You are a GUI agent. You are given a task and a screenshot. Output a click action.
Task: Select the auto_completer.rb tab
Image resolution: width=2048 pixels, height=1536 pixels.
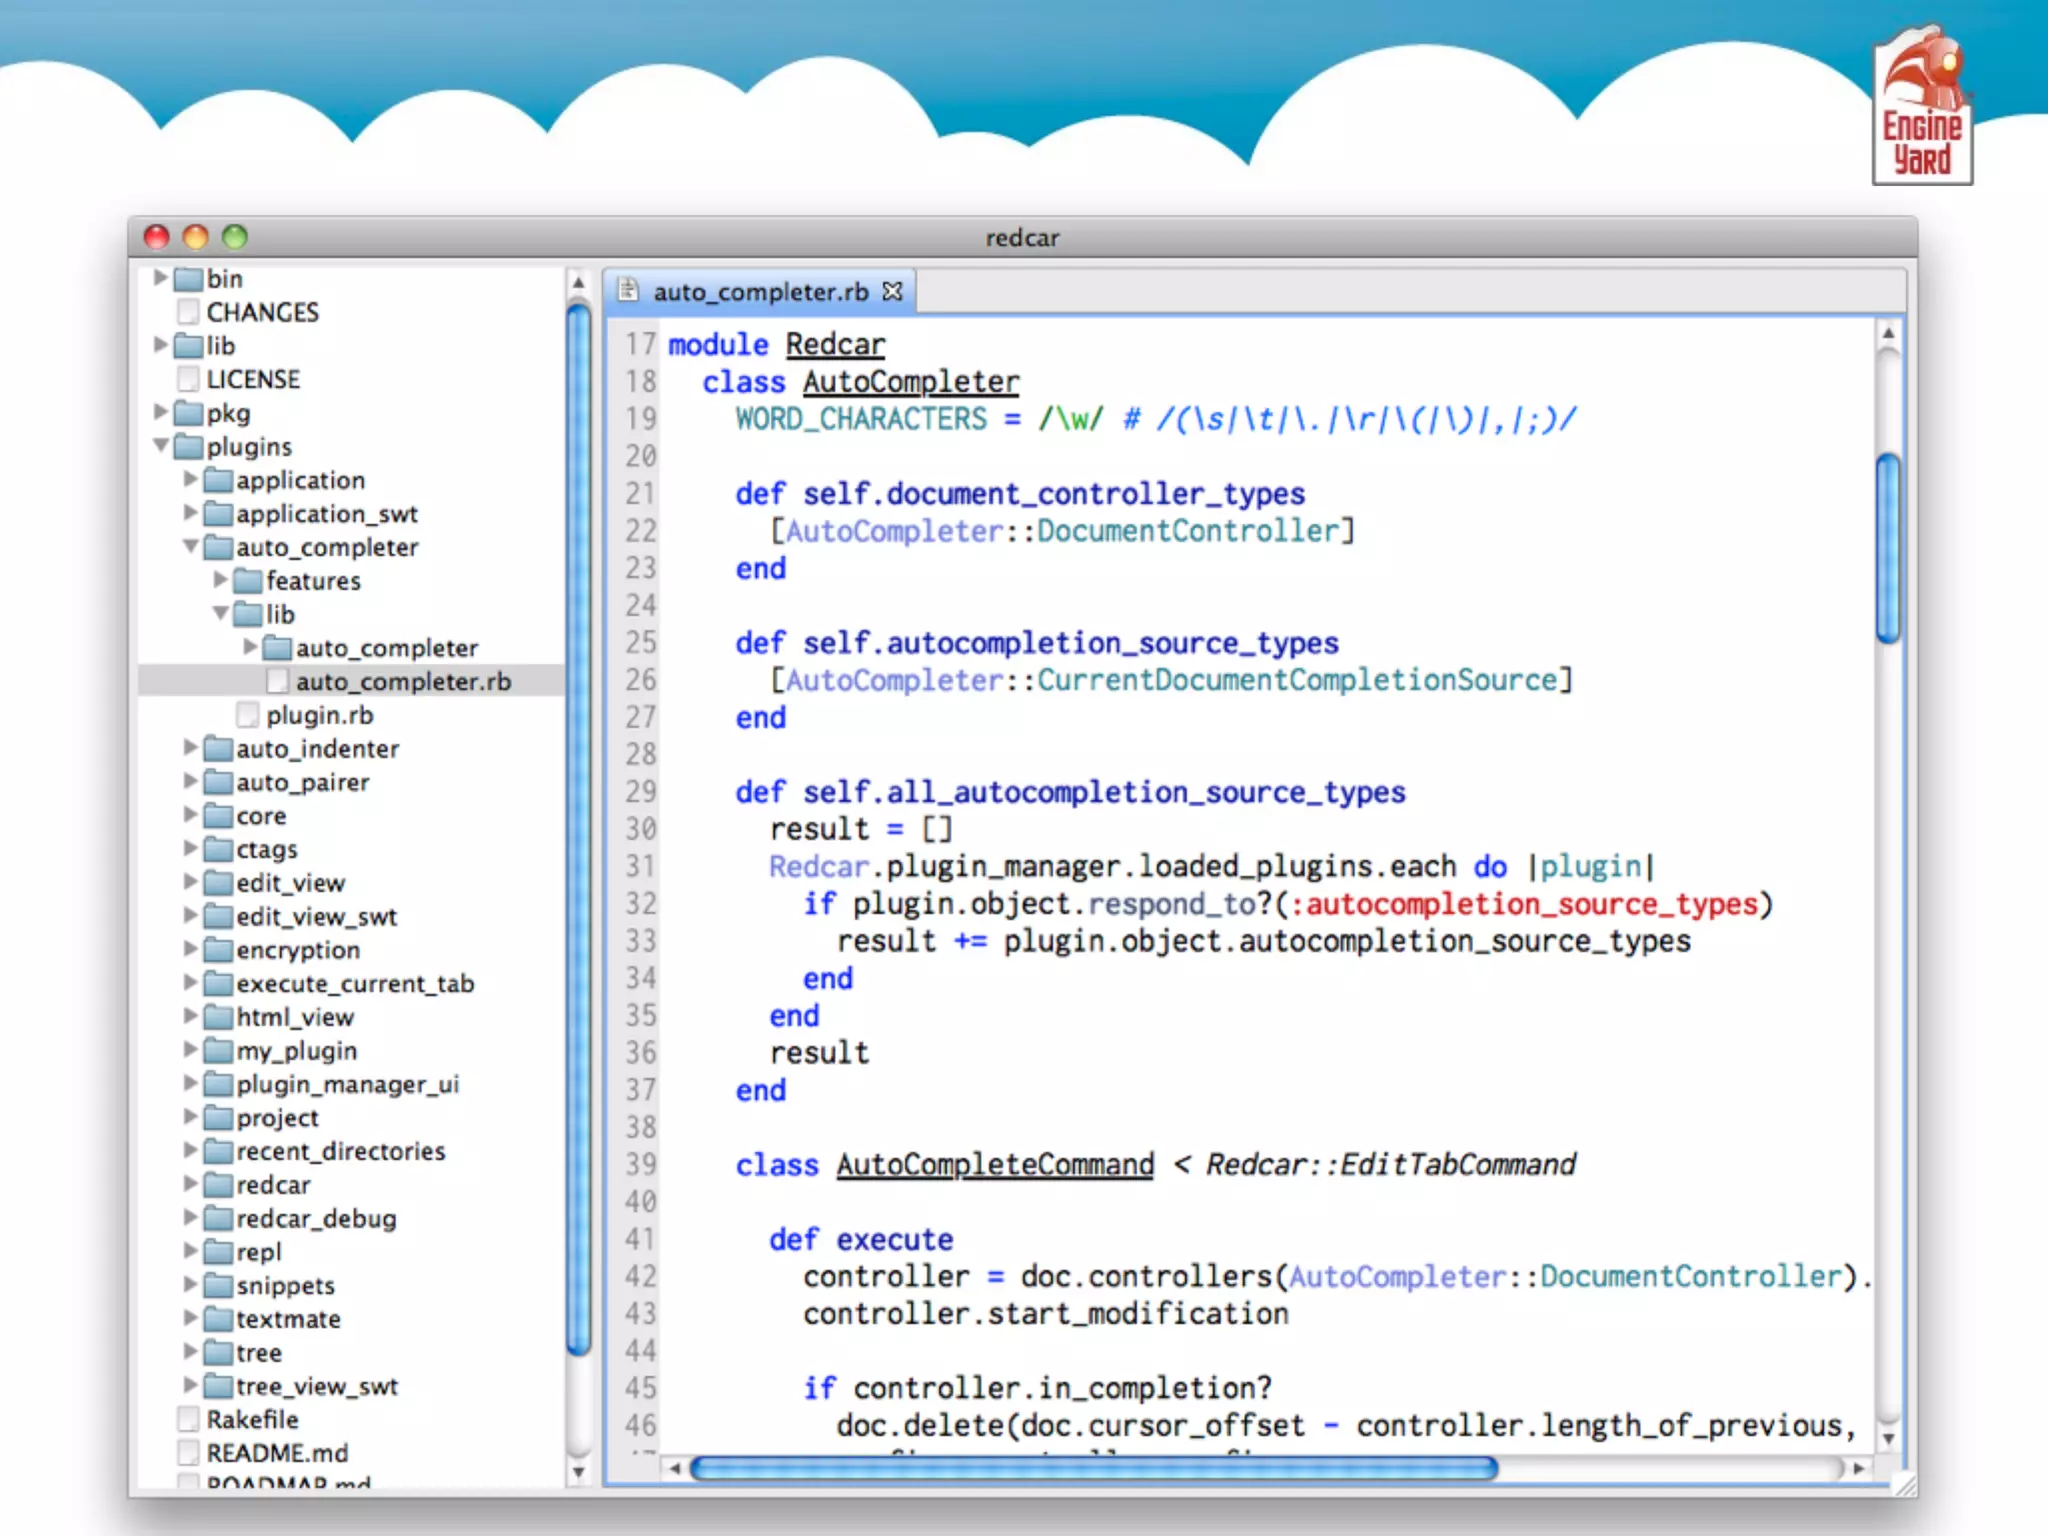(x=760, y=292)
